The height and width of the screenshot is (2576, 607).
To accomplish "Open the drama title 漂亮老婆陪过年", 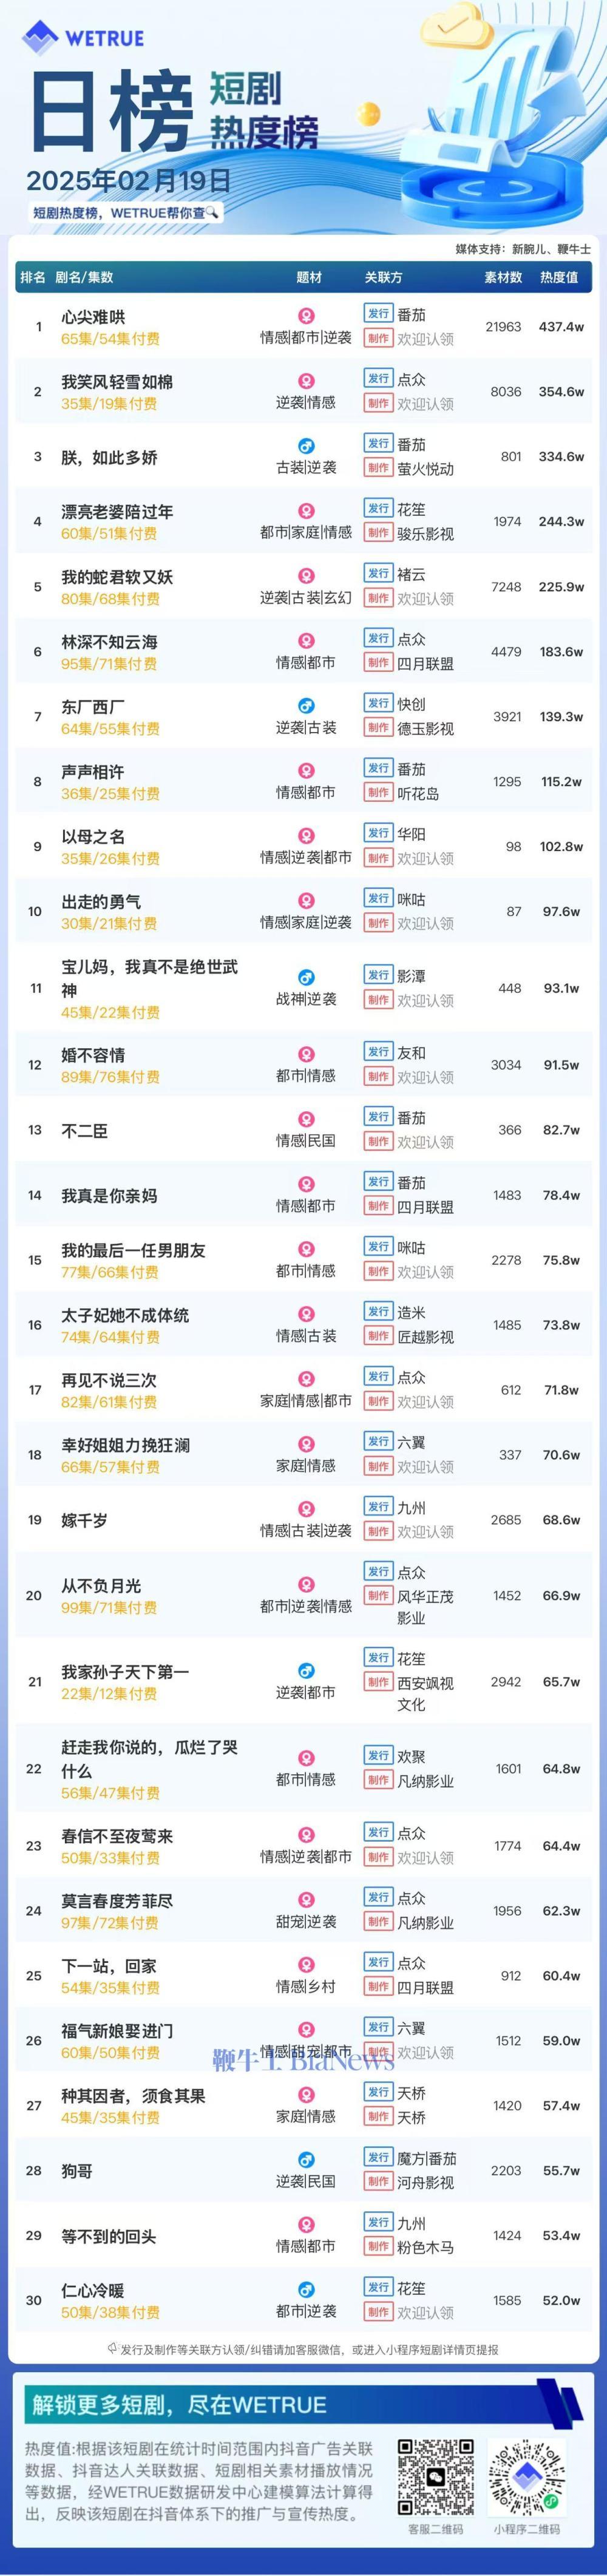I will pyautogui.click(x=117, y=512).
